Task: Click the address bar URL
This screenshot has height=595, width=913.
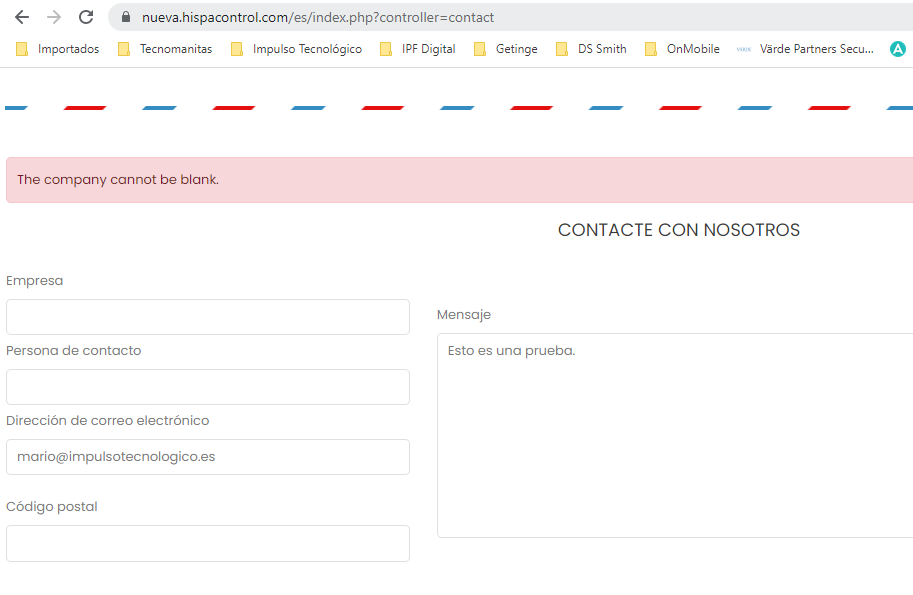Action: [318, 17]
